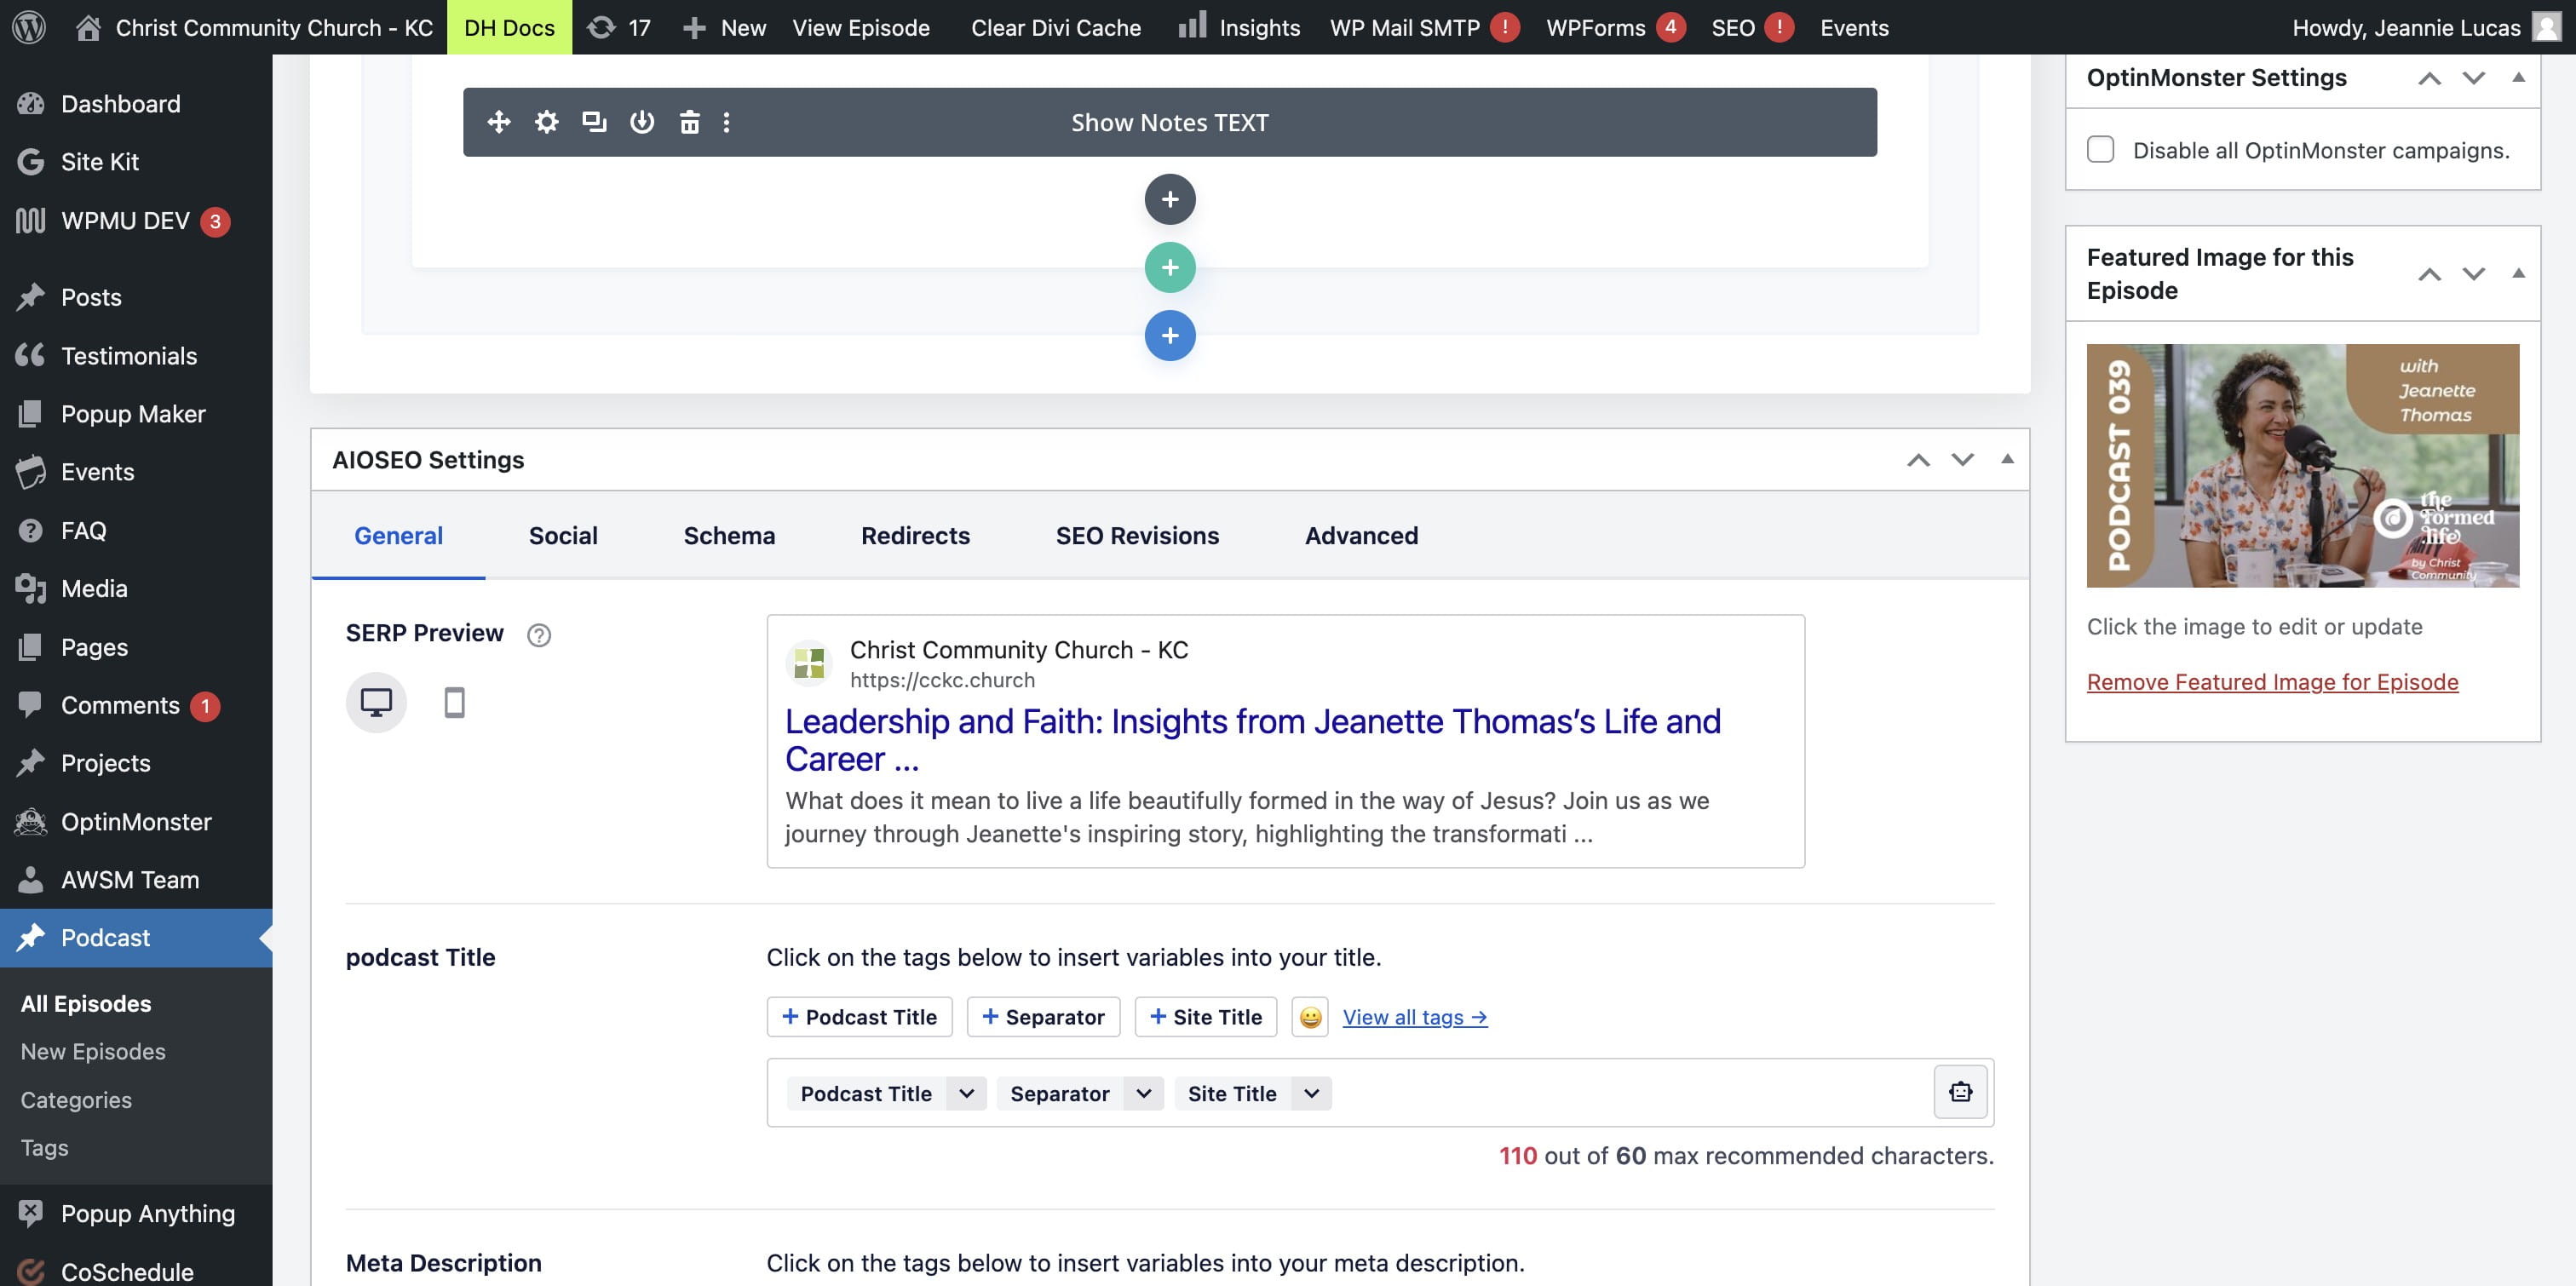Move Featured Image for this Episode panel down
2576x1286 pixels.
[x=2473, y=274]
